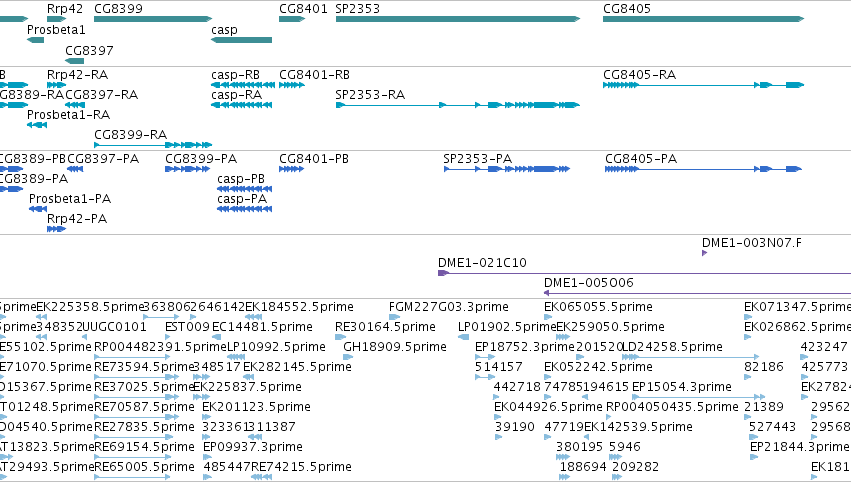Open the CG8389-PB protein feature
The image size is (851, 482).
(x=33, y=159)
